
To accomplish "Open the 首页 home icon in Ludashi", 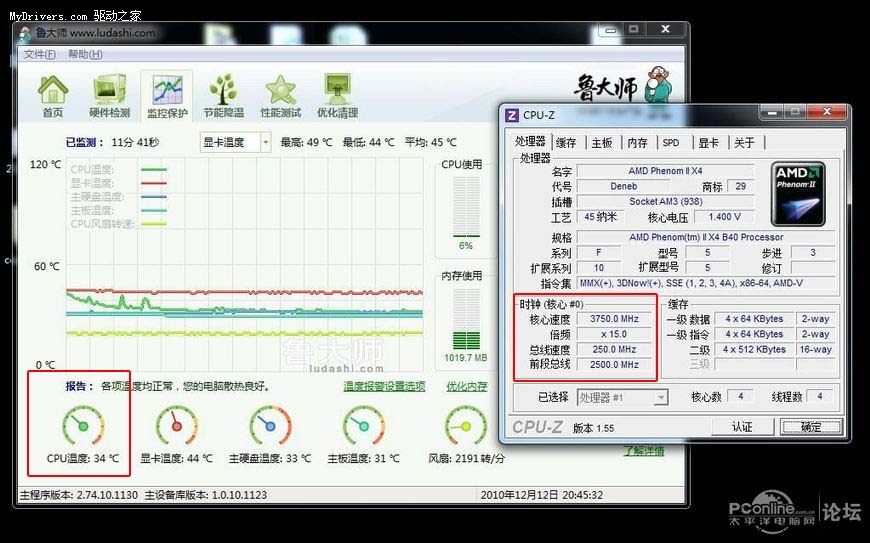I will point(53,90).
